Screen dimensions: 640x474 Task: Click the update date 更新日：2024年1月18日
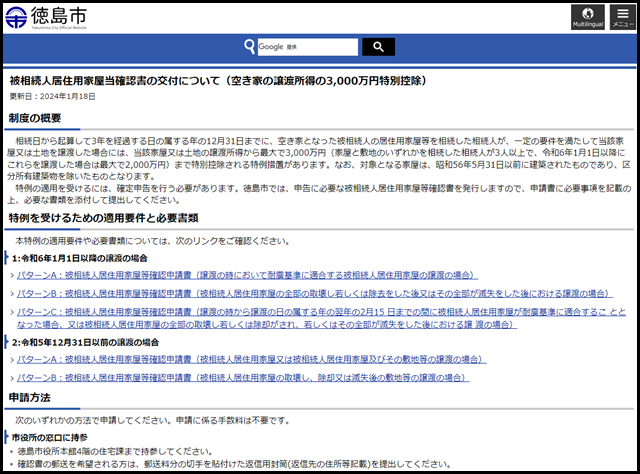click(x=52, y=96)
